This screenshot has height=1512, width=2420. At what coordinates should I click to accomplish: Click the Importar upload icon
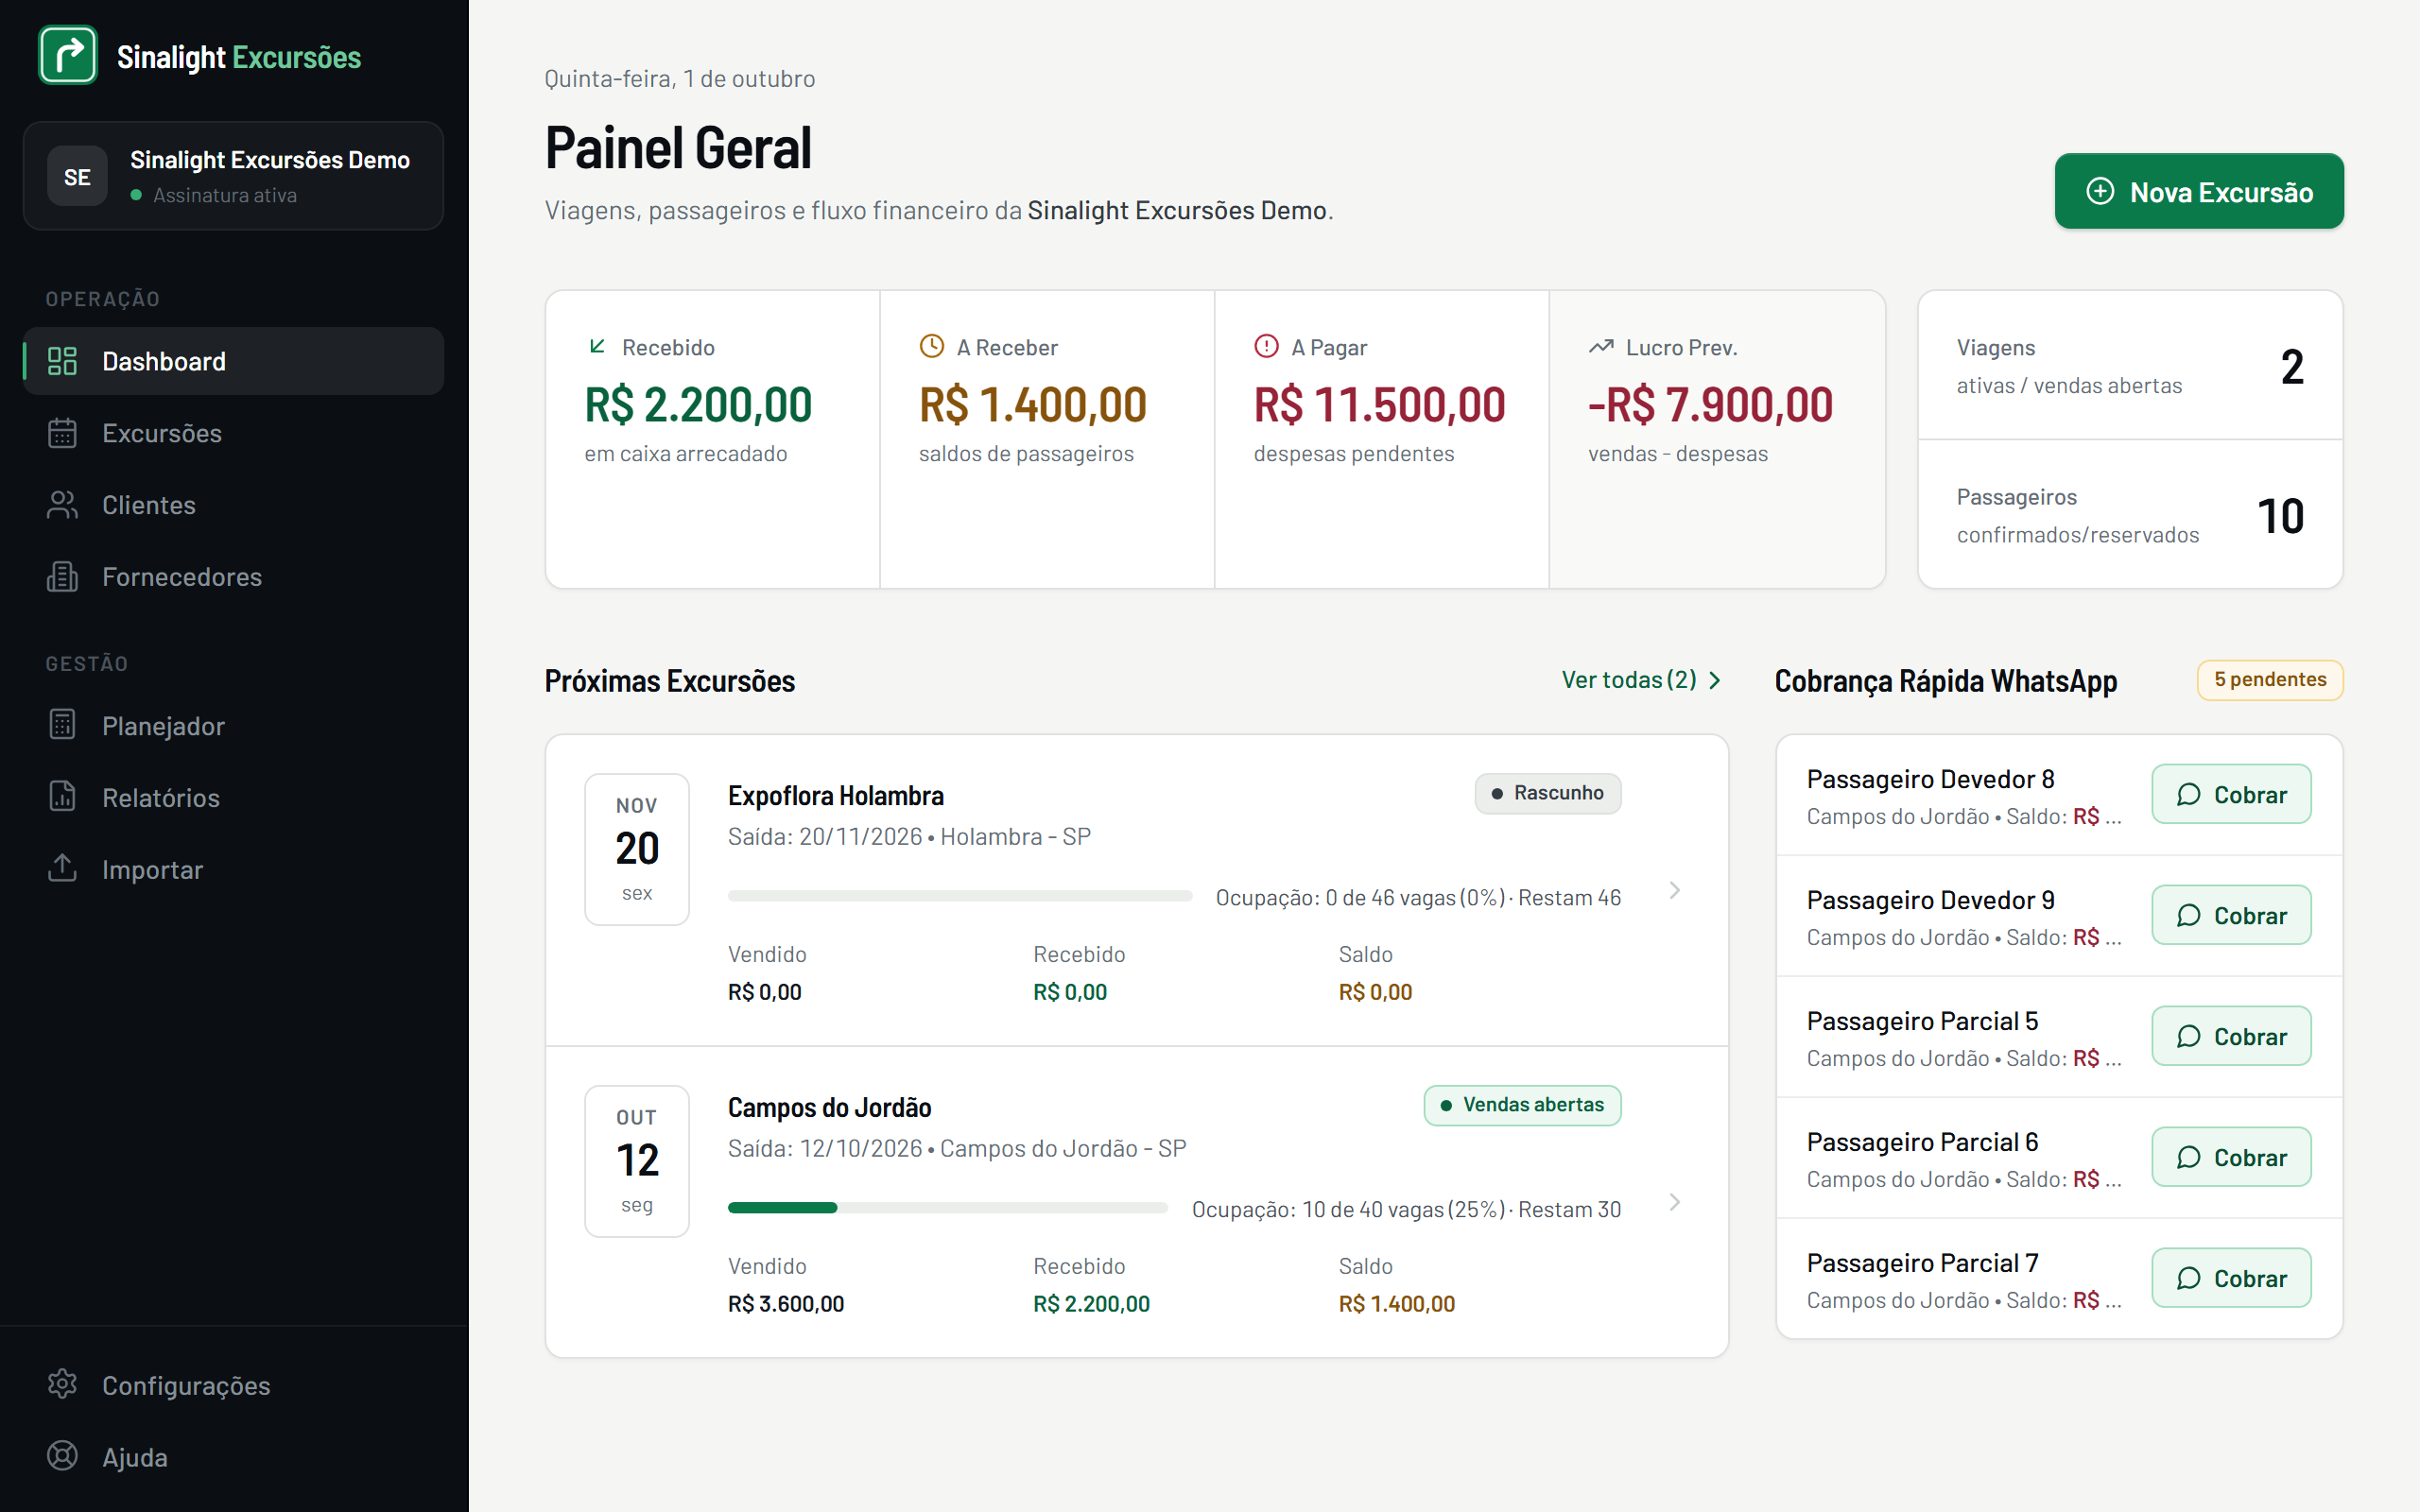point(62,869)
